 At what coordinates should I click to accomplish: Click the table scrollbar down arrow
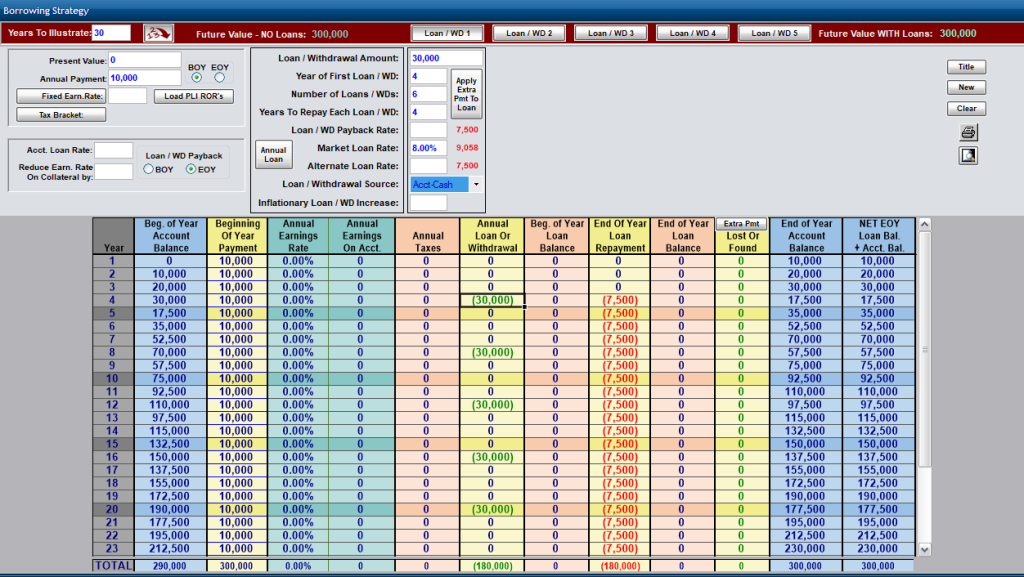924,550
